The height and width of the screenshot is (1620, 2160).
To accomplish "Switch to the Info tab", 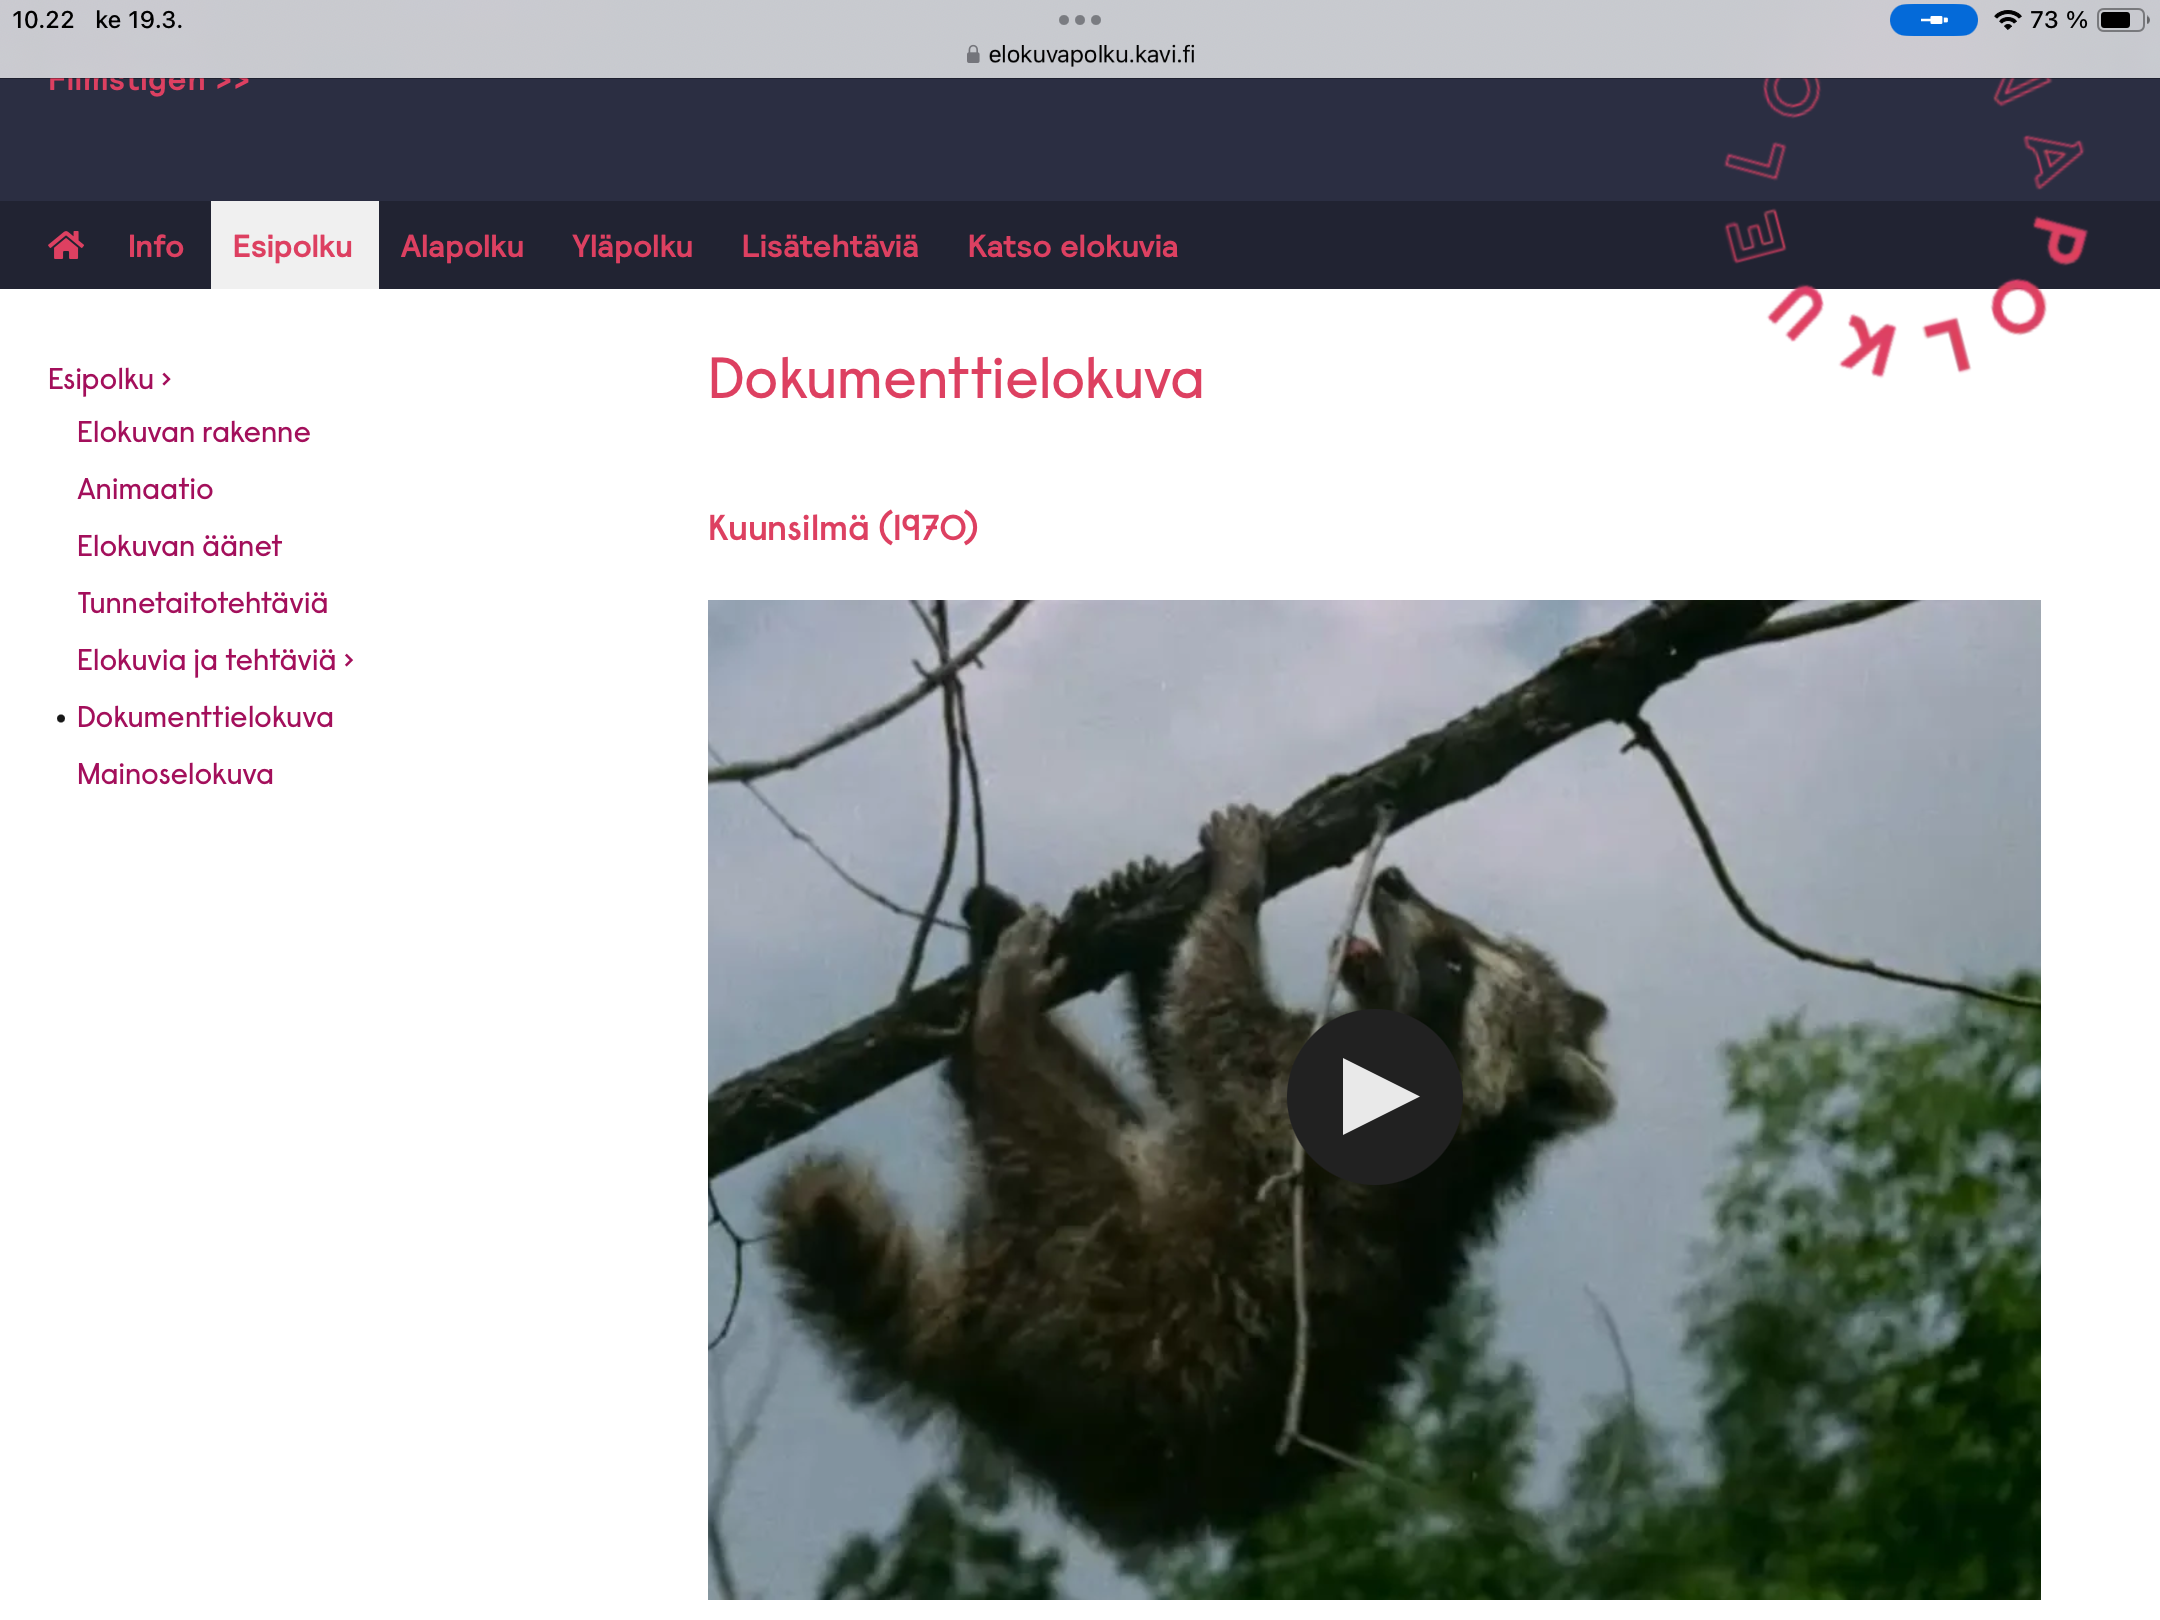I will point(155,246).
